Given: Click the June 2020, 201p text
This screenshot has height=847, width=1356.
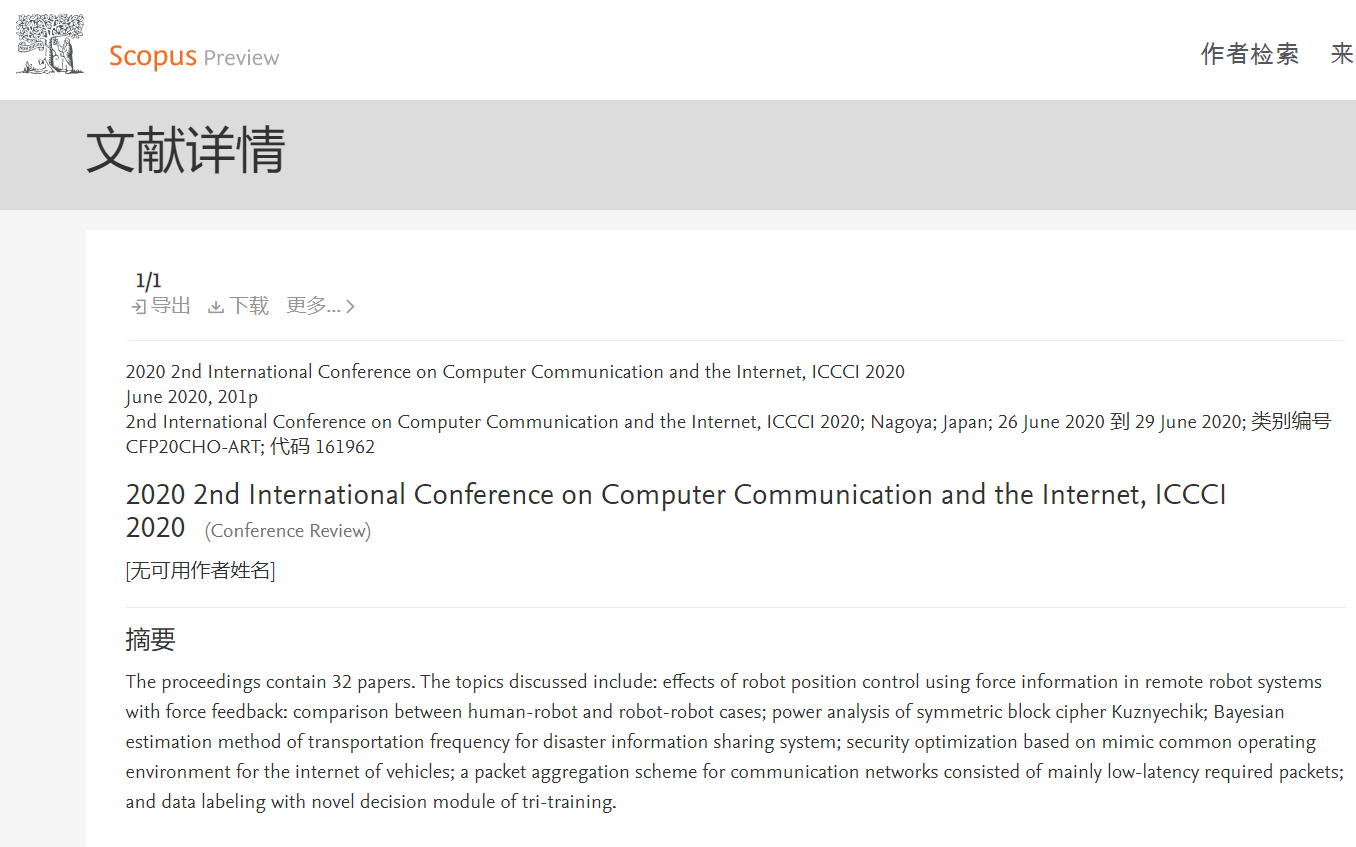Looking at the screenshot, I should 192,397.
